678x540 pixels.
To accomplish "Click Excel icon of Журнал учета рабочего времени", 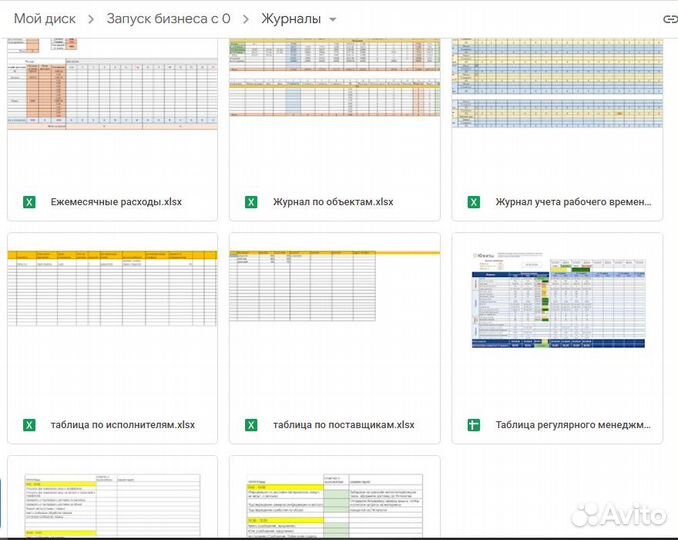I will coord(474,202).
